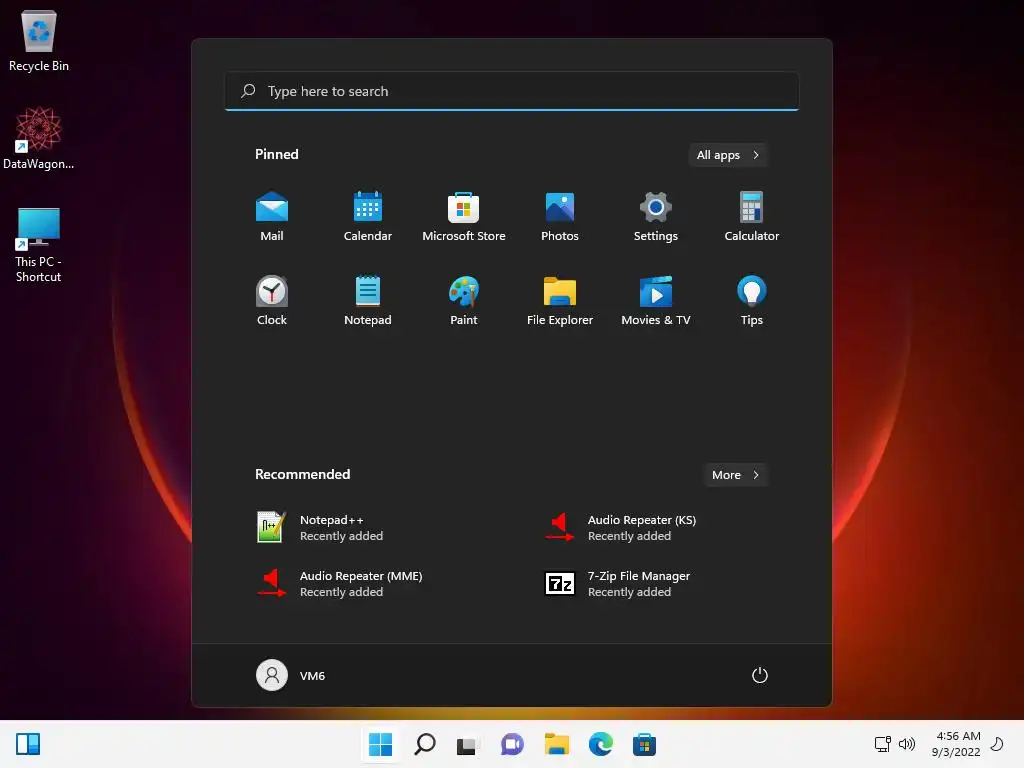Open Settings from the pinned apps

point(656,217)
